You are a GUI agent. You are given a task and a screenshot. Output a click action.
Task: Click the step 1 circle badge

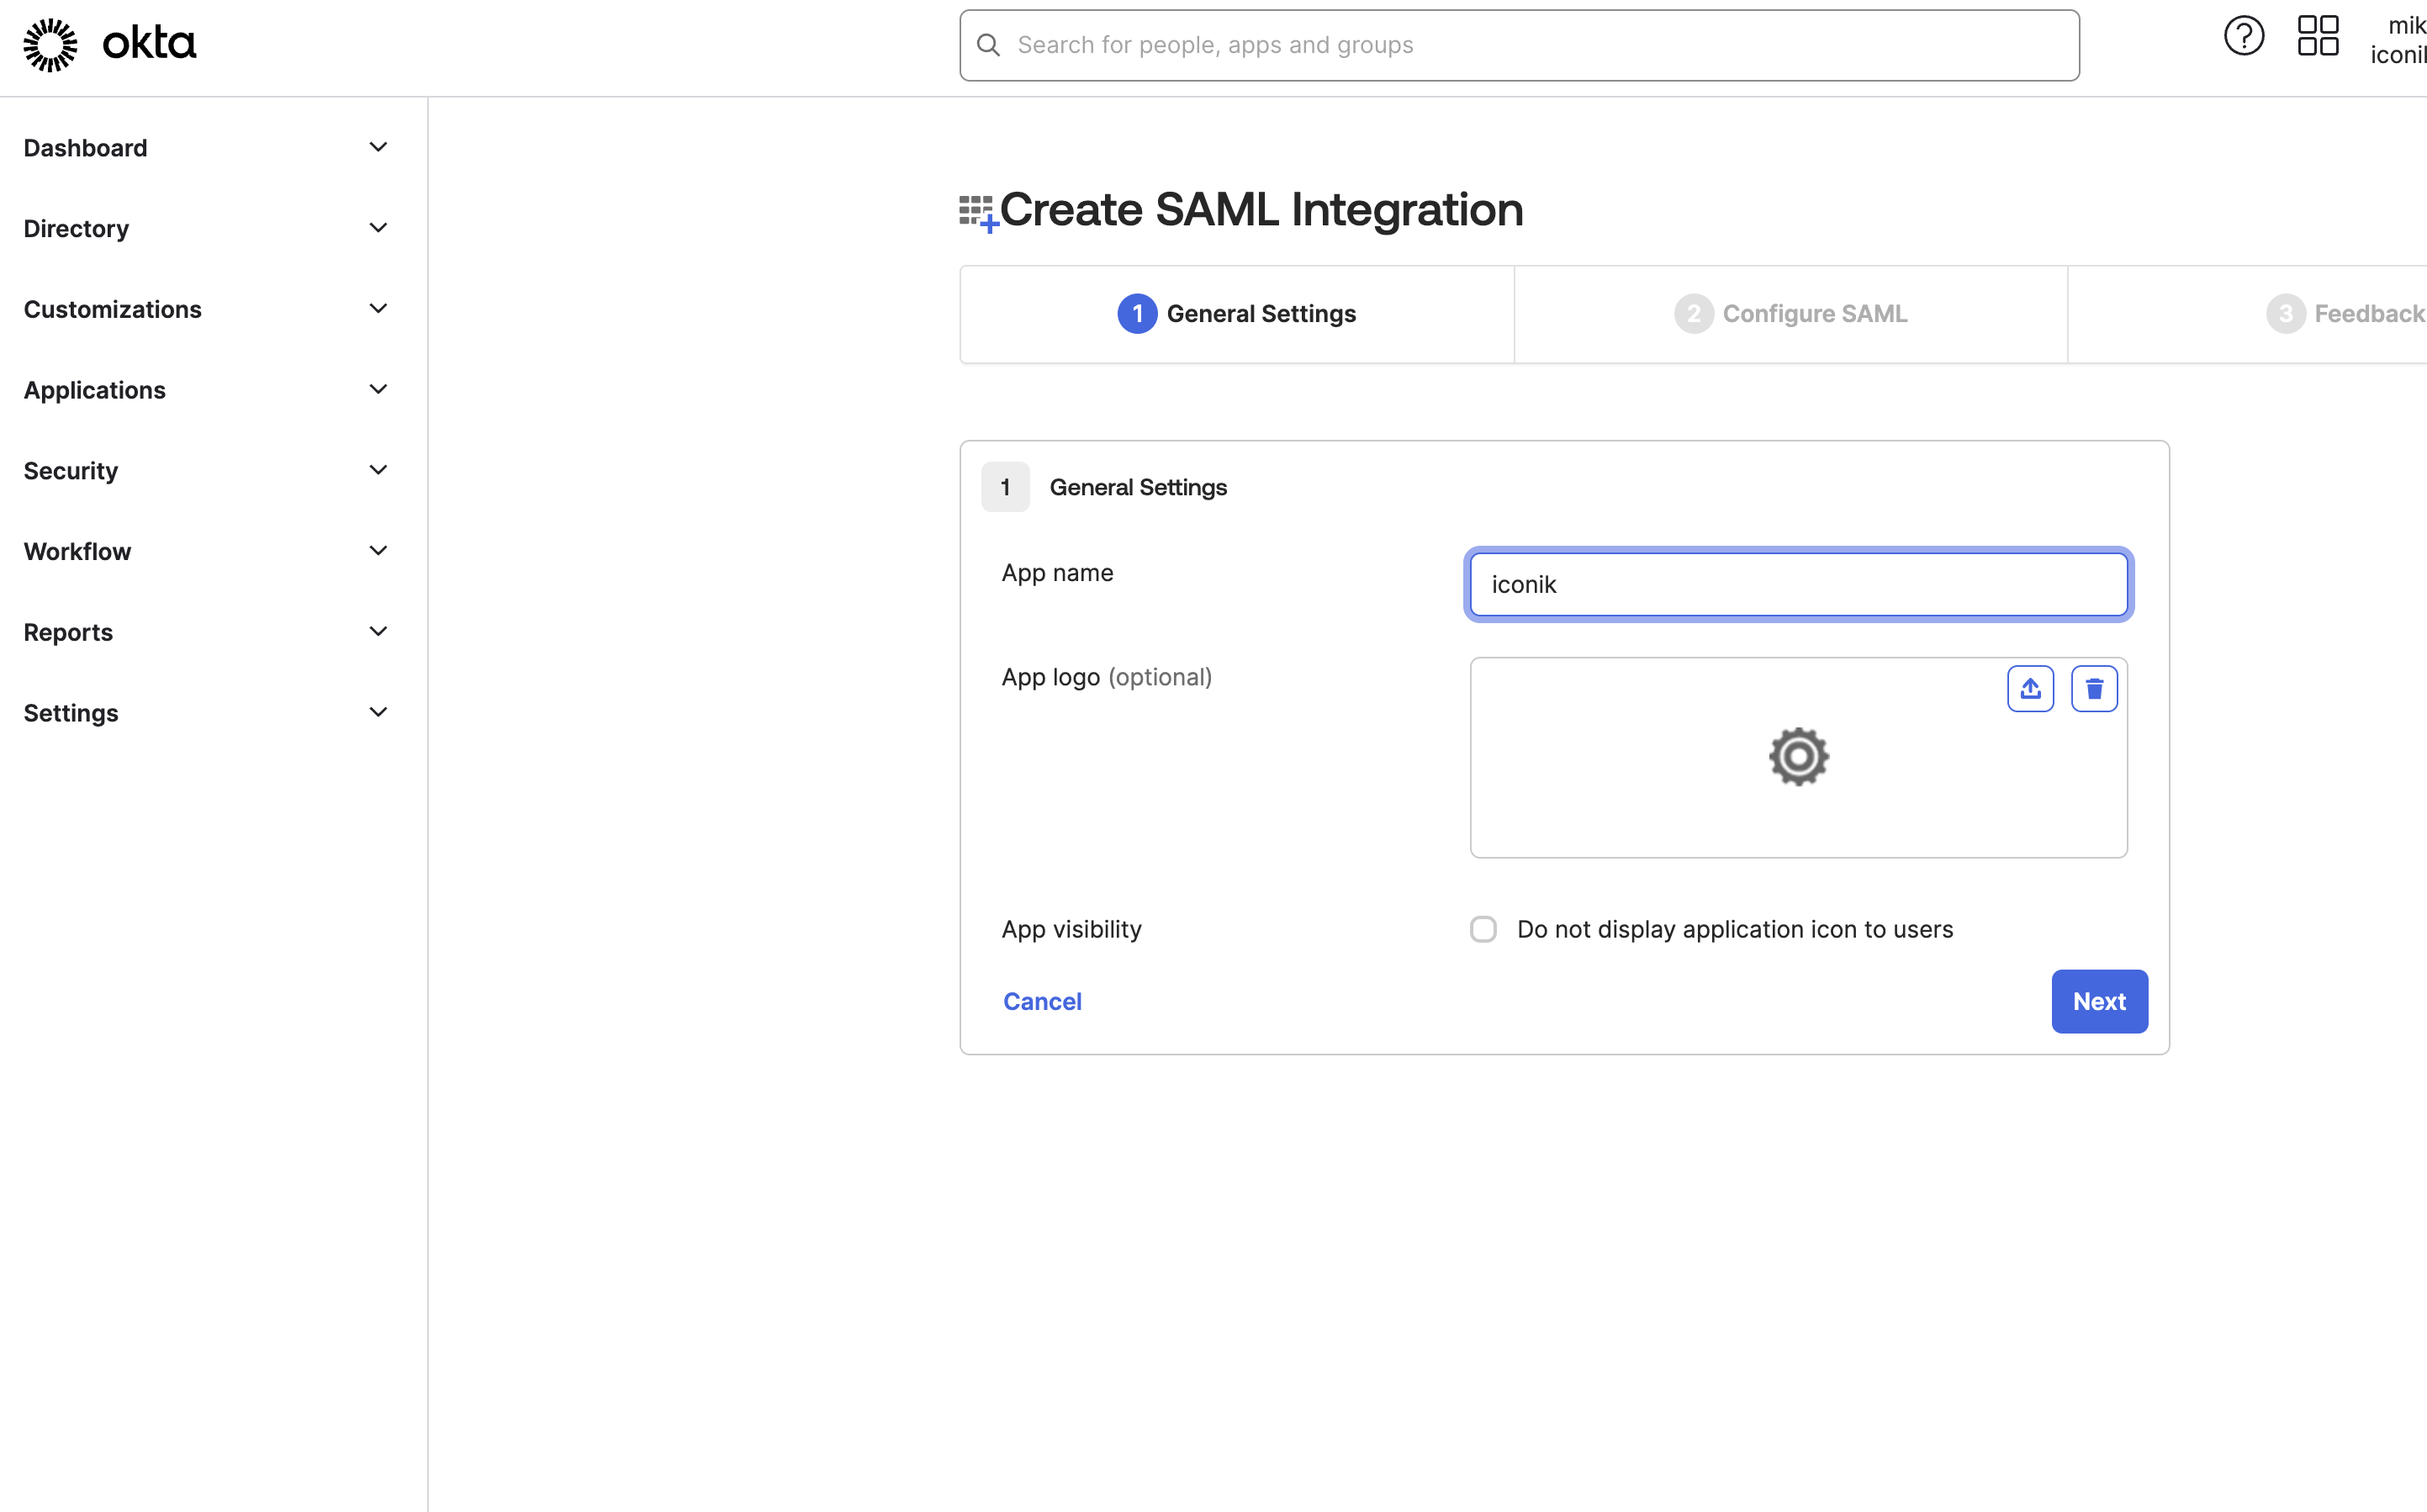(1137, 314)
